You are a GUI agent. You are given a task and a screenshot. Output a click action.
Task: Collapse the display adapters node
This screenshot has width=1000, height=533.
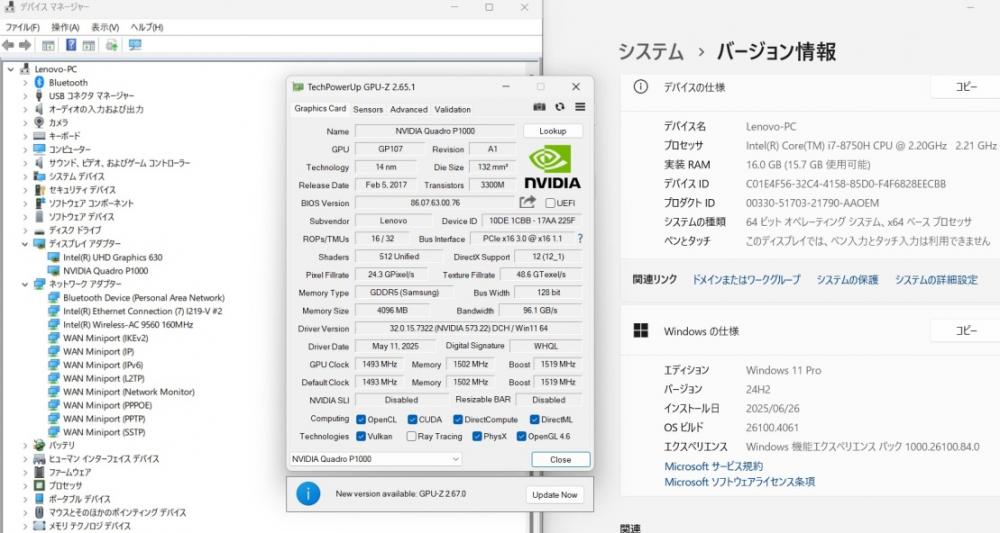pyautogui.click(x=25, y=244)
